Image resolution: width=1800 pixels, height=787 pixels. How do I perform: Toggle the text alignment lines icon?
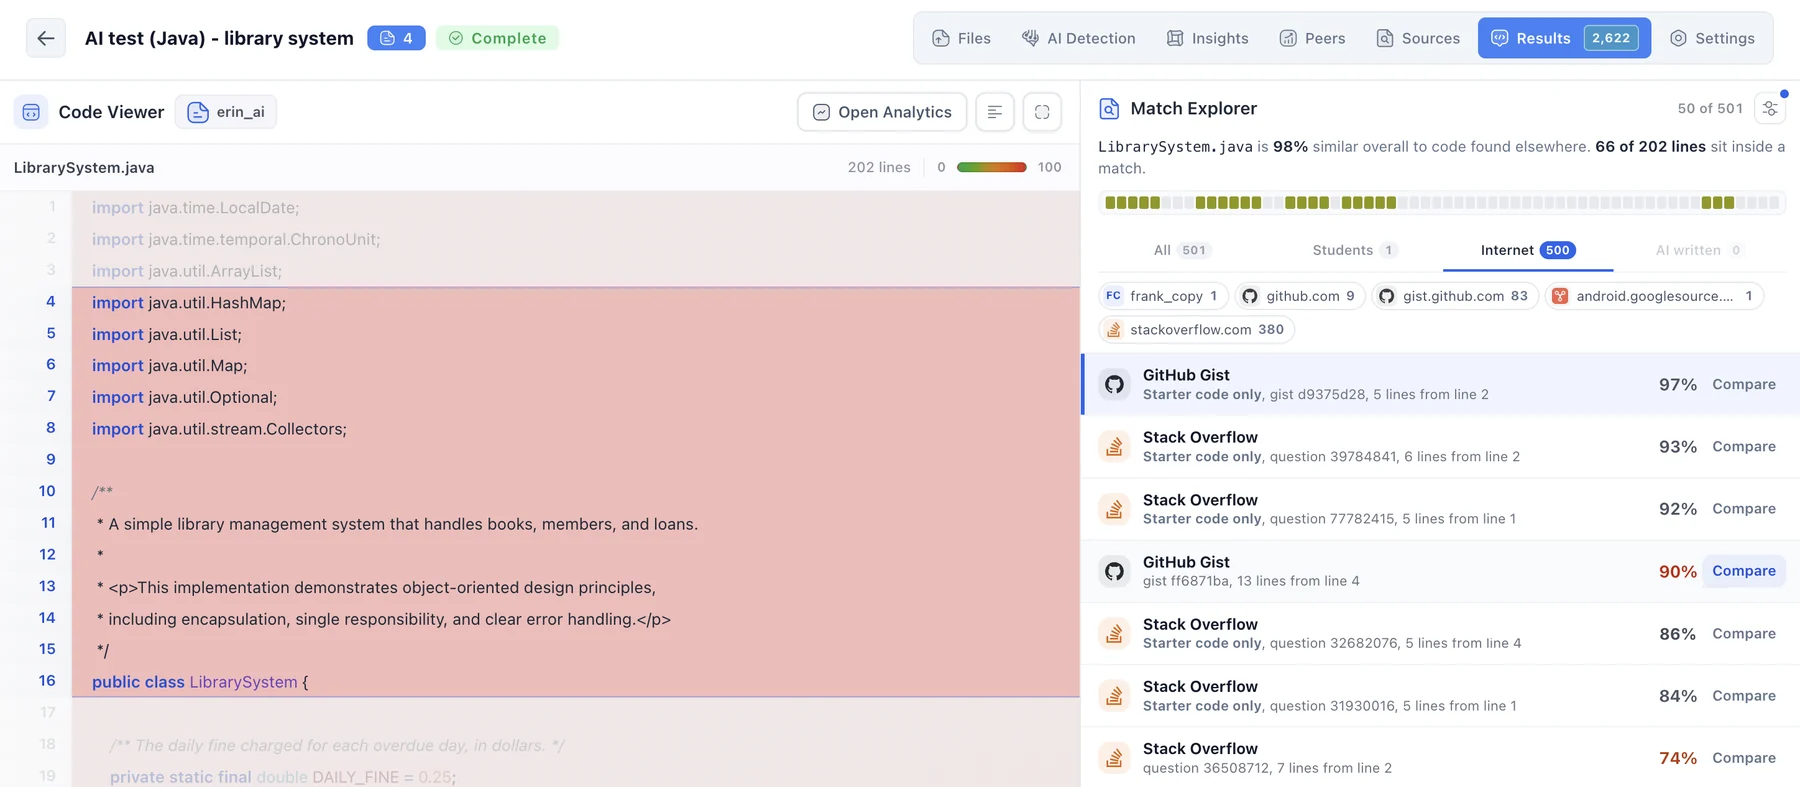click(x=994, y=112)
